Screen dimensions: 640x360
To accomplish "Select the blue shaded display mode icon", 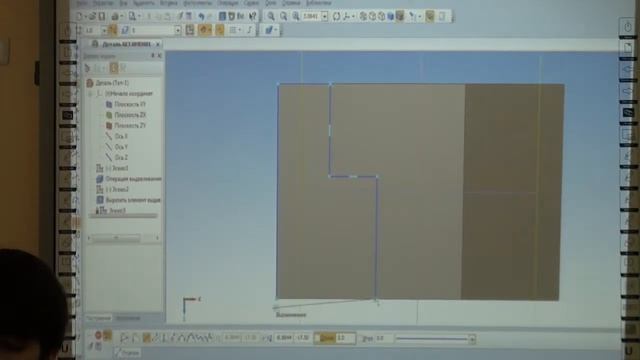I will tap(391, 16).
